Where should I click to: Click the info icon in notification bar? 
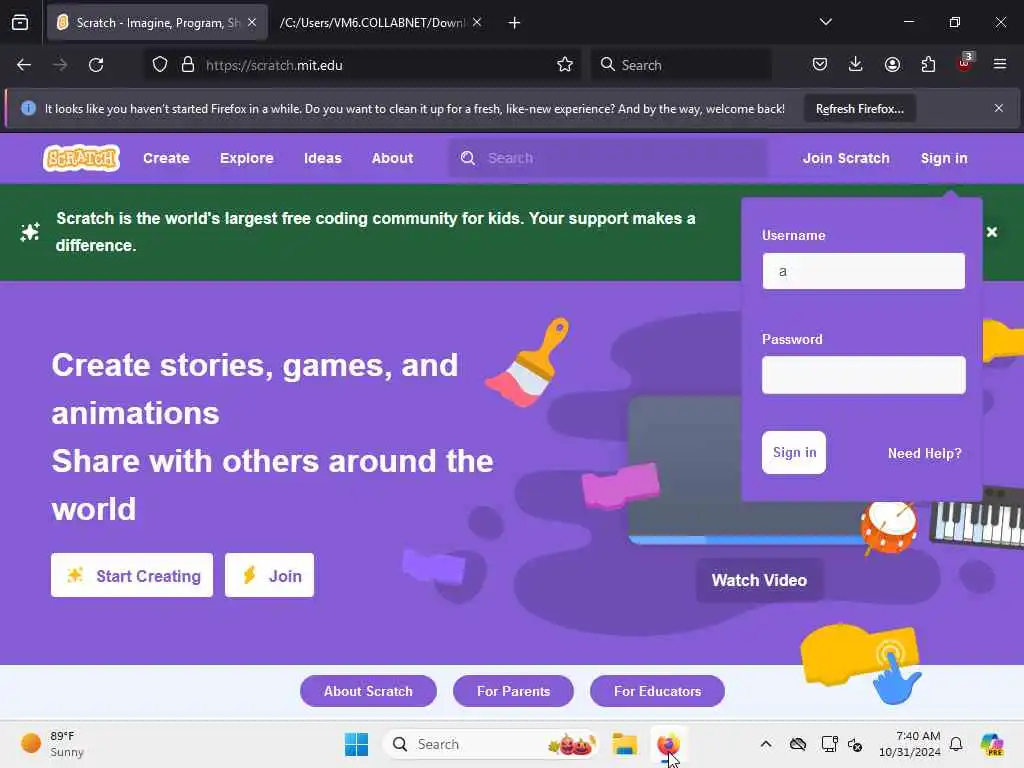(x=28, y=108)
